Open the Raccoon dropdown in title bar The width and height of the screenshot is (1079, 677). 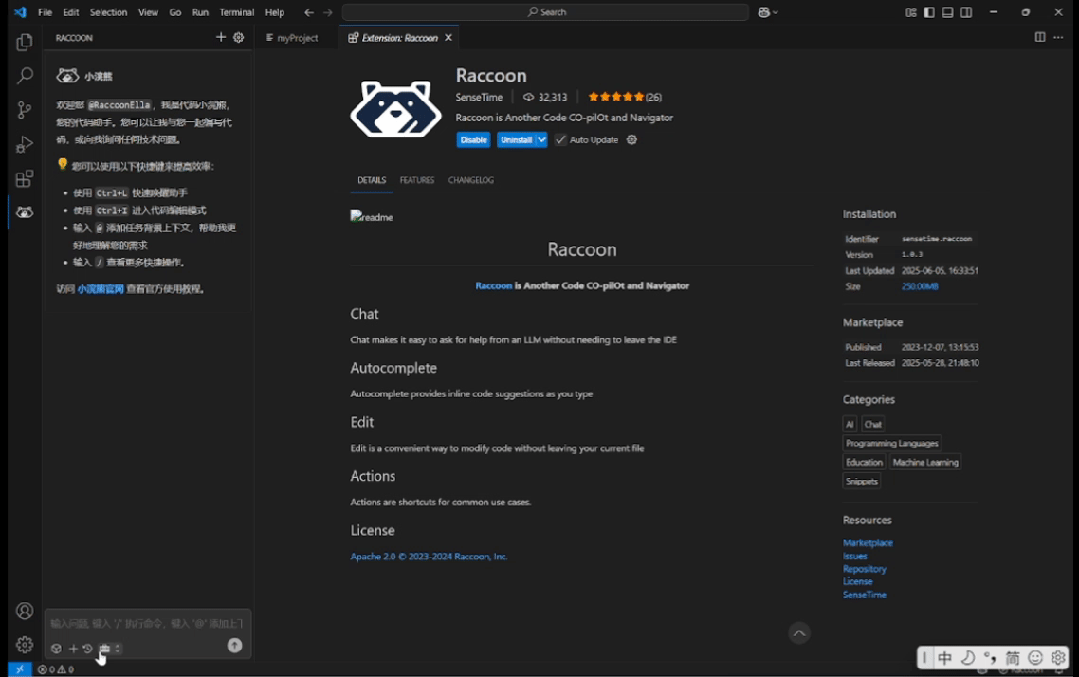pos(767,12)
